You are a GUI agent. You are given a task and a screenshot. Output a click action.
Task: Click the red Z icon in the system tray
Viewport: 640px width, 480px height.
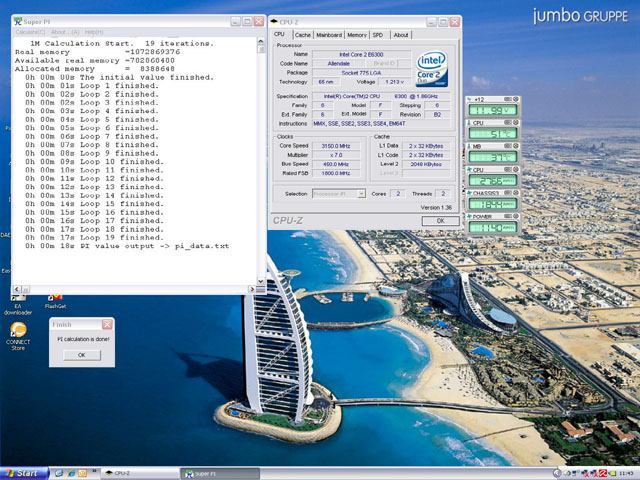602,473
